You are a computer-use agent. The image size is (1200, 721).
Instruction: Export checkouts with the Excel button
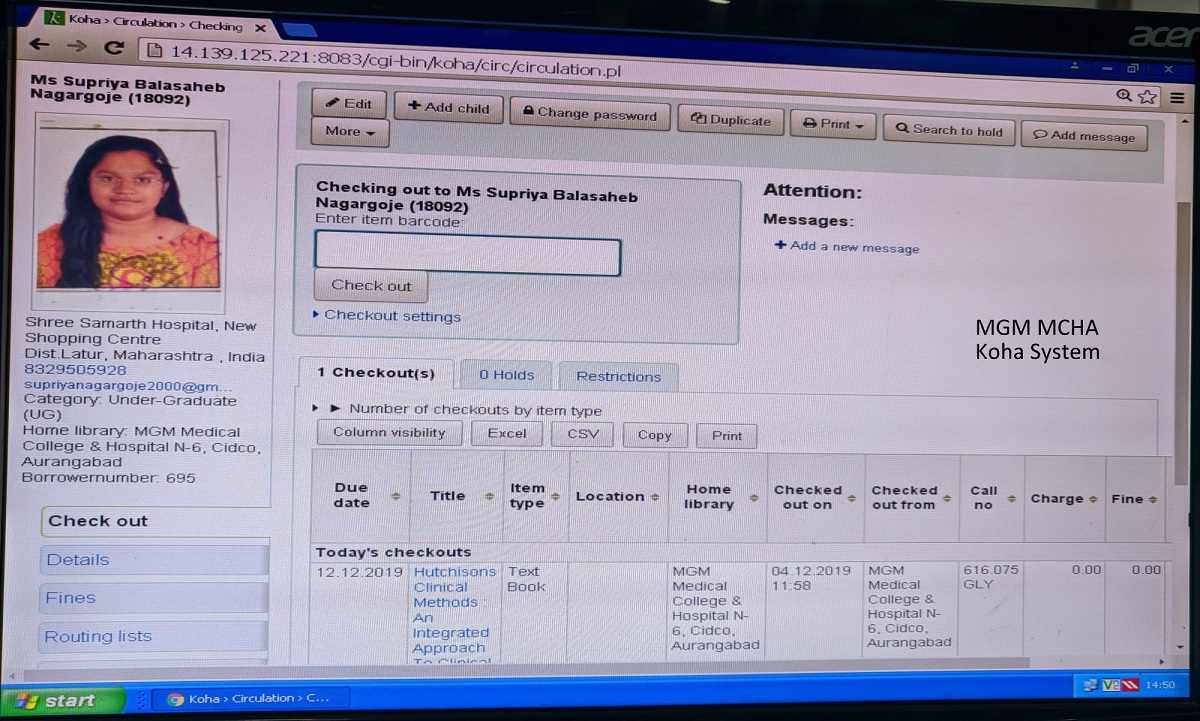coord(507,434)
